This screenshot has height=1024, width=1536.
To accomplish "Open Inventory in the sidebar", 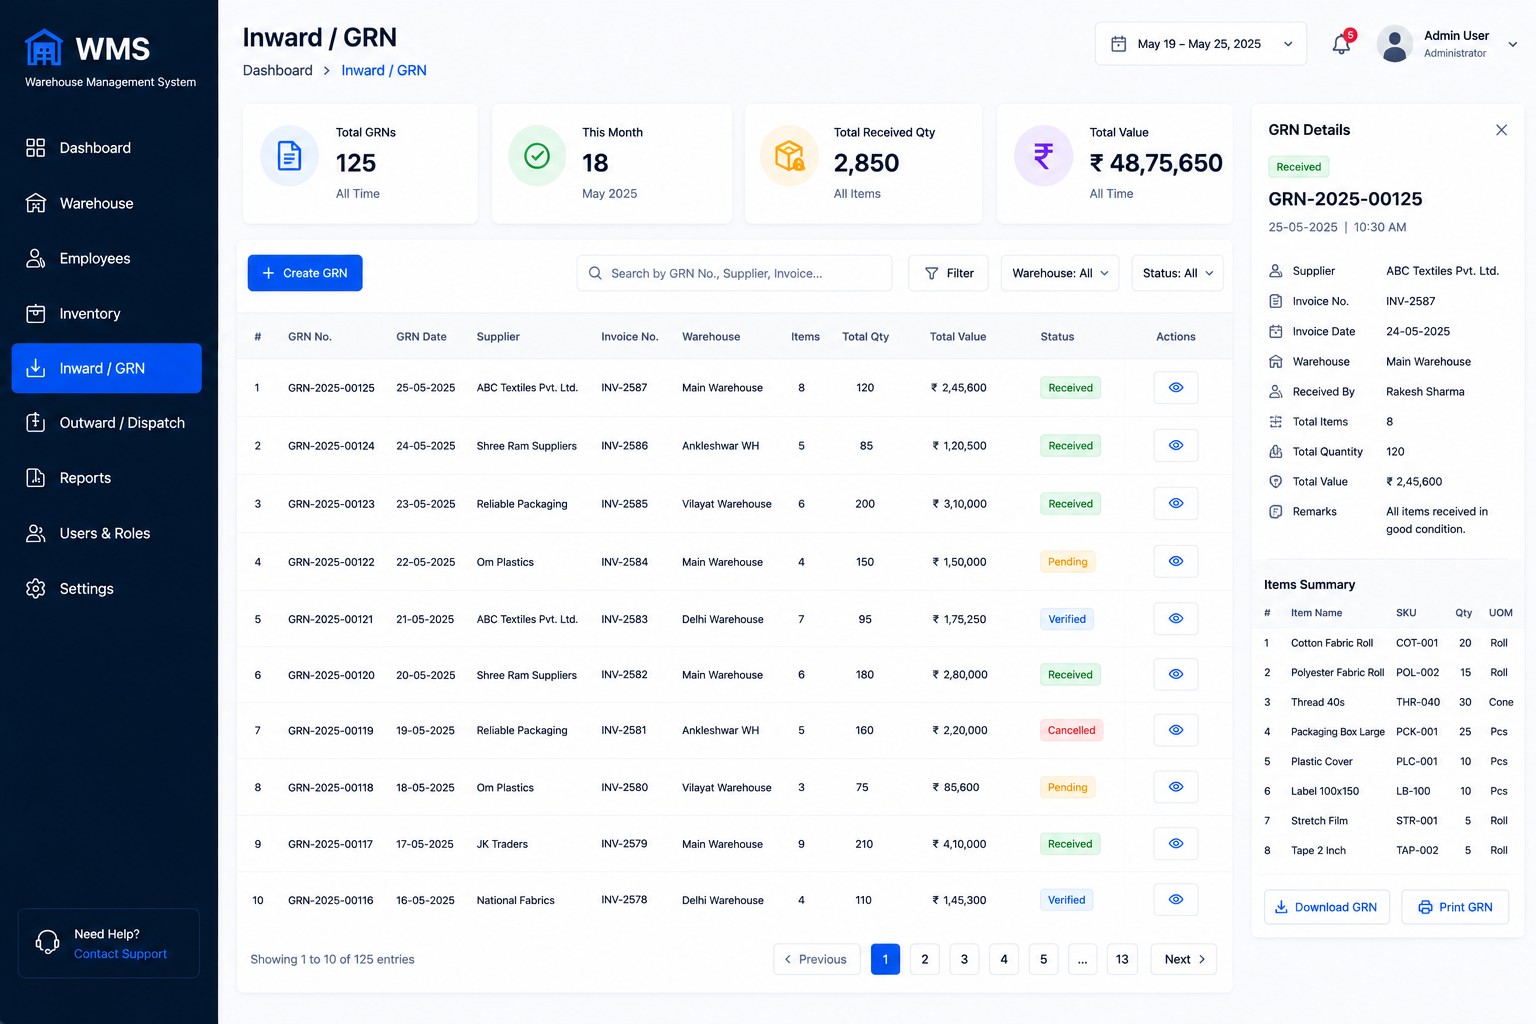I will pyautogui.click(x=106, y=313).
